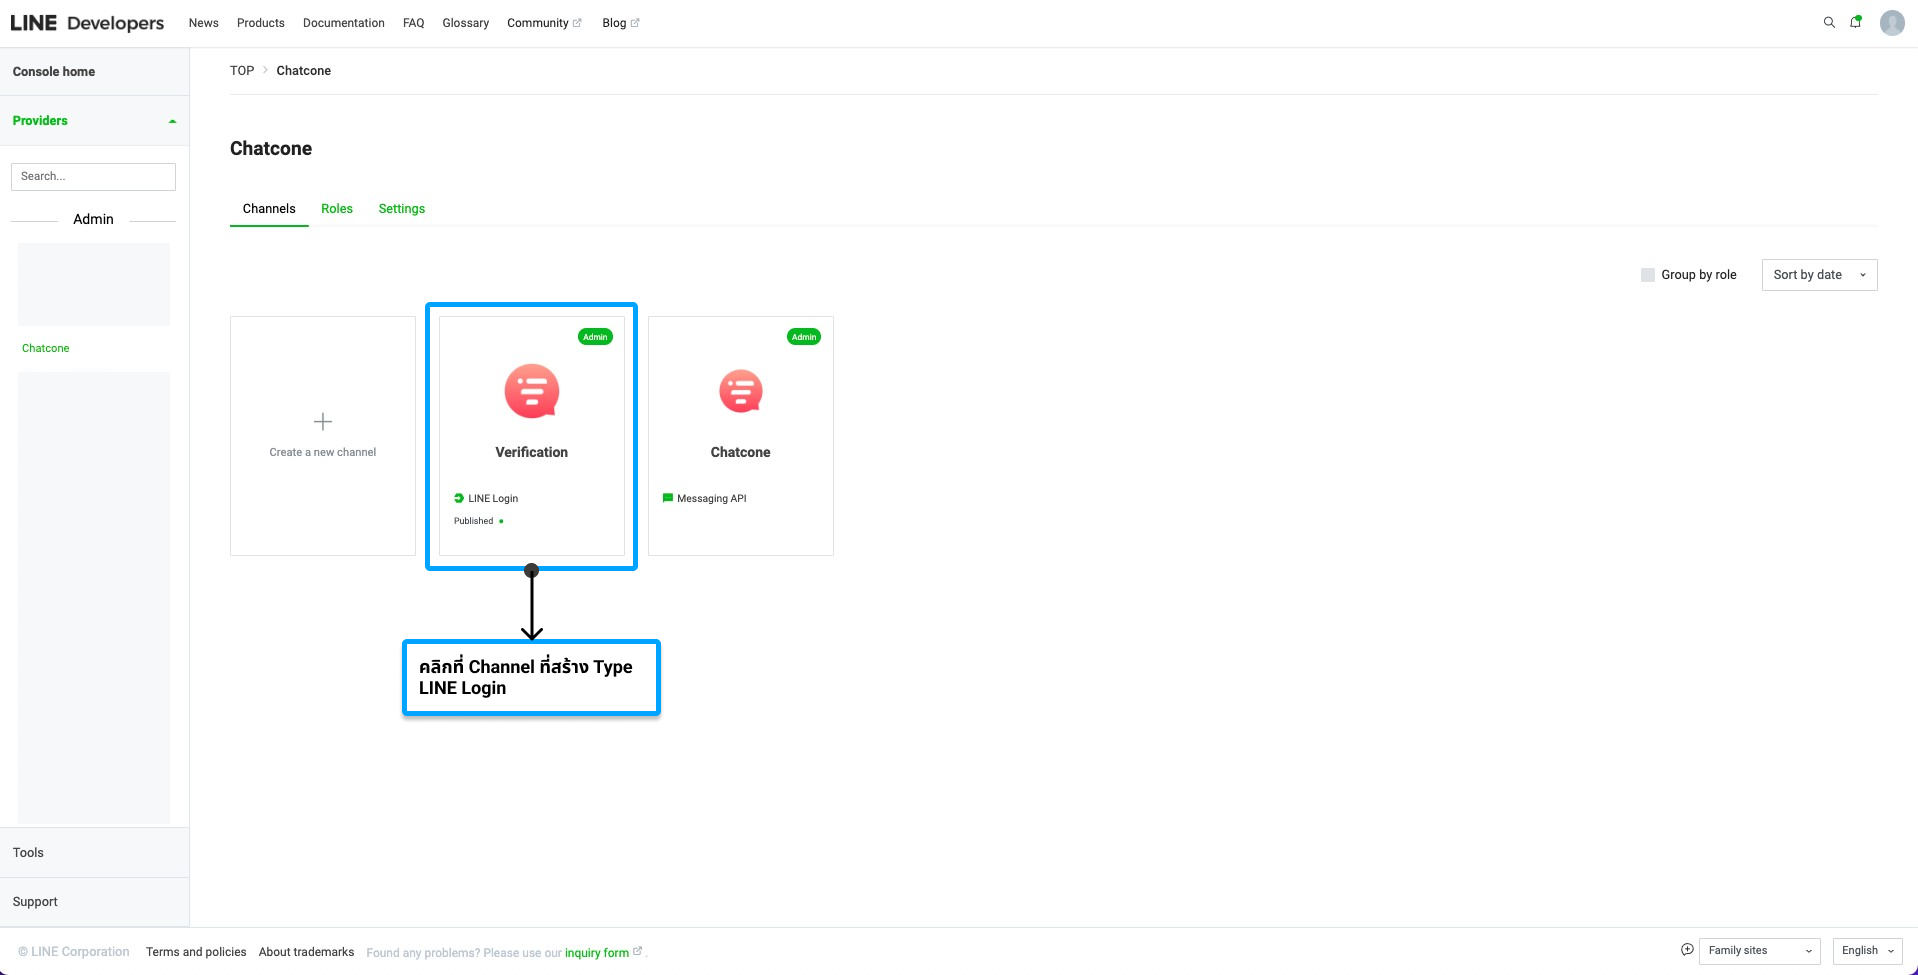Click the Messaging API label text
Viewport: 1918px width, 975px height.
coord(712,499)
